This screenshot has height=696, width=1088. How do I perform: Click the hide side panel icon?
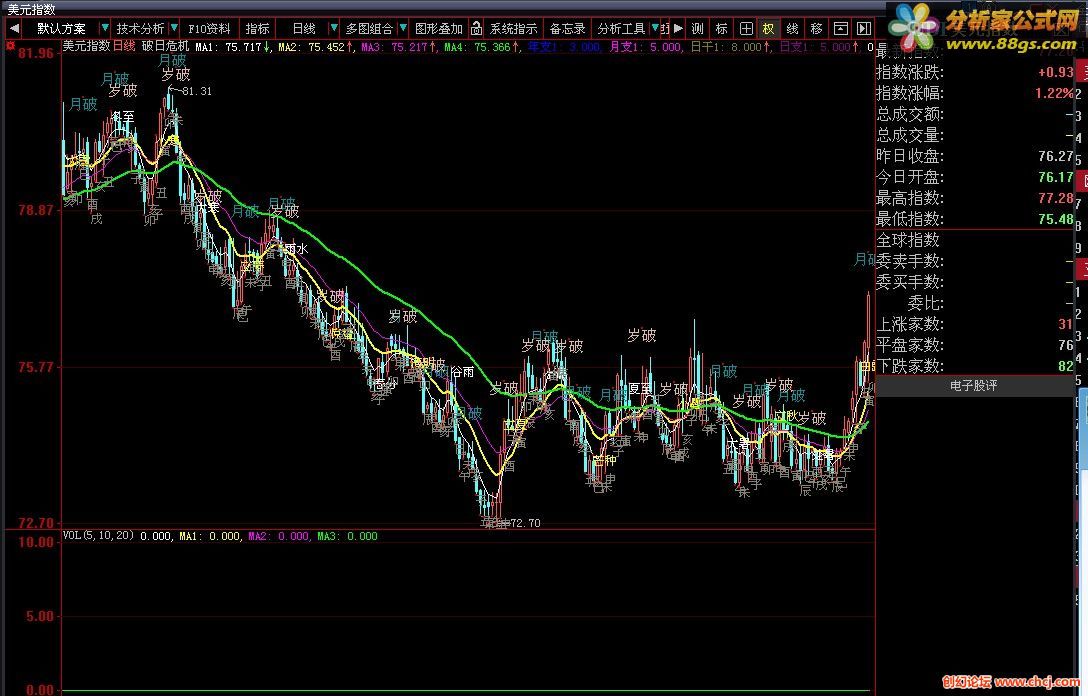tap(864, 28)
